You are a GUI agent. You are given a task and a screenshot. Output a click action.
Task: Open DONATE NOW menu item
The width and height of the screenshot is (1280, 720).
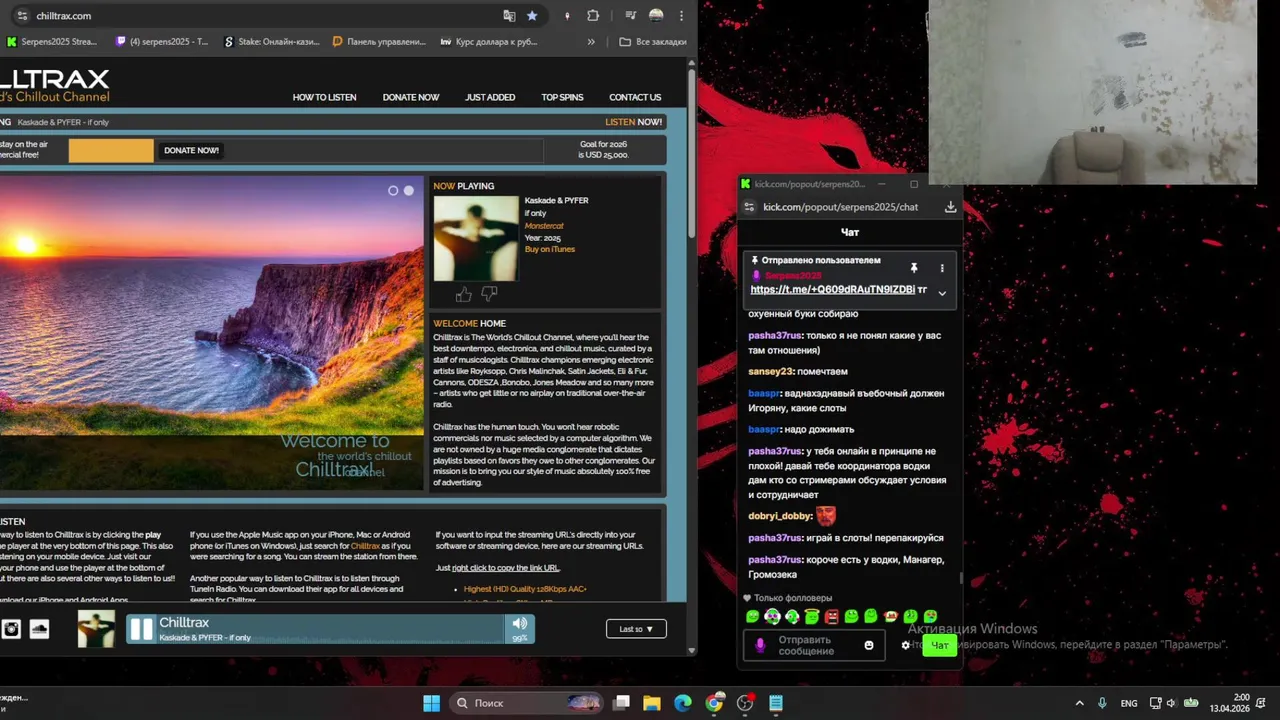click(411, 97)
